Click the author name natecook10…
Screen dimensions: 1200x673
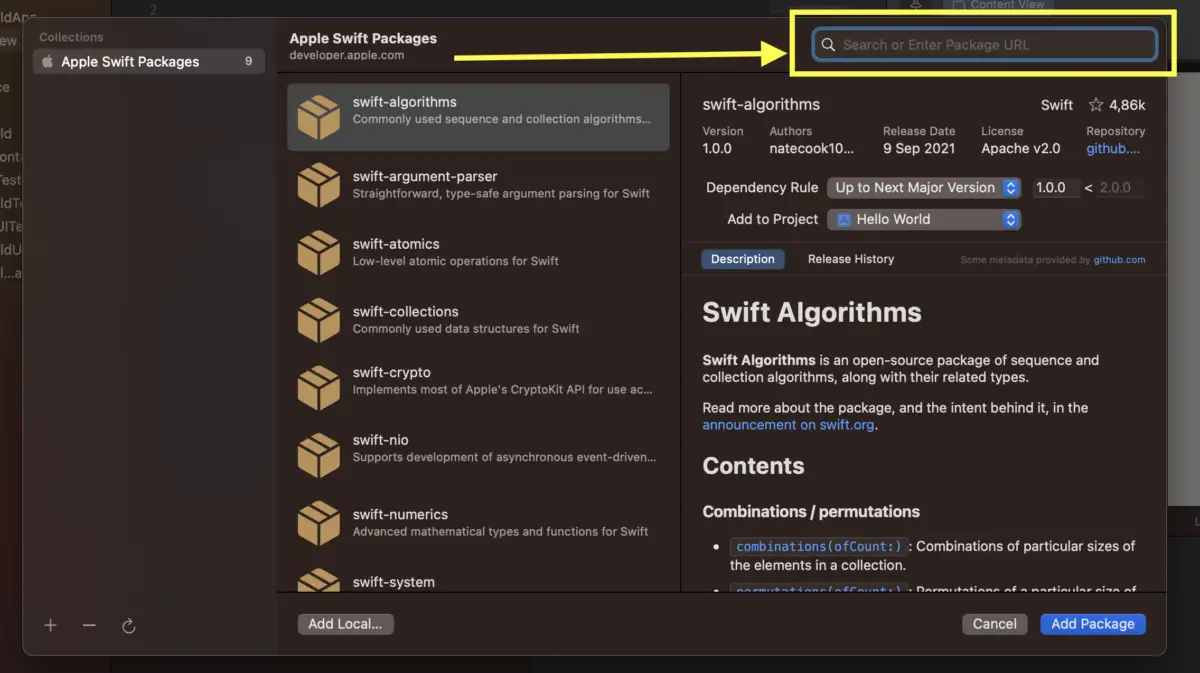click(x=812, y=149)
